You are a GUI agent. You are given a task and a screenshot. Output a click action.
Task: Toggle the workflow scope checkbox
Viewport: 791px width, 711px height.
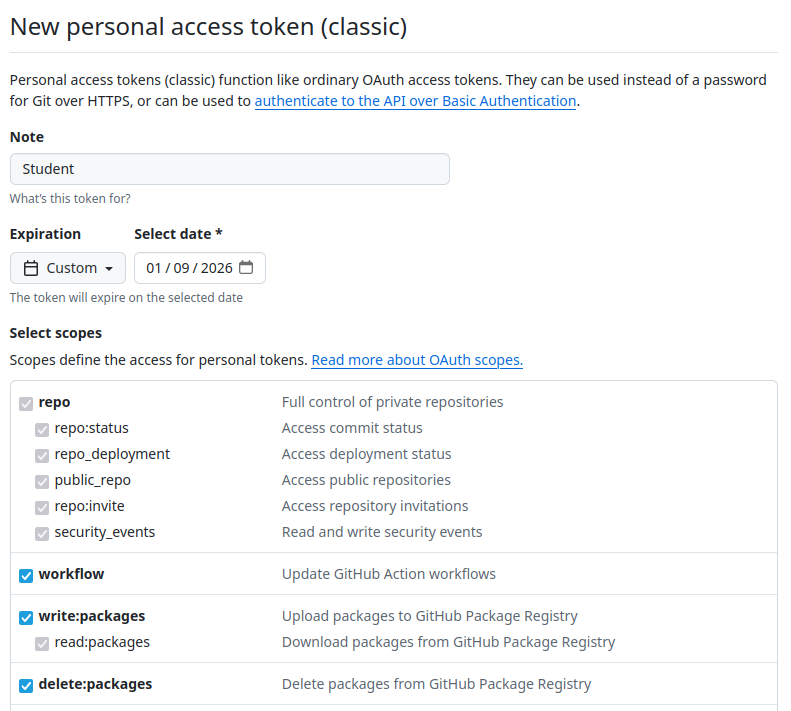(x=26, y=575)
